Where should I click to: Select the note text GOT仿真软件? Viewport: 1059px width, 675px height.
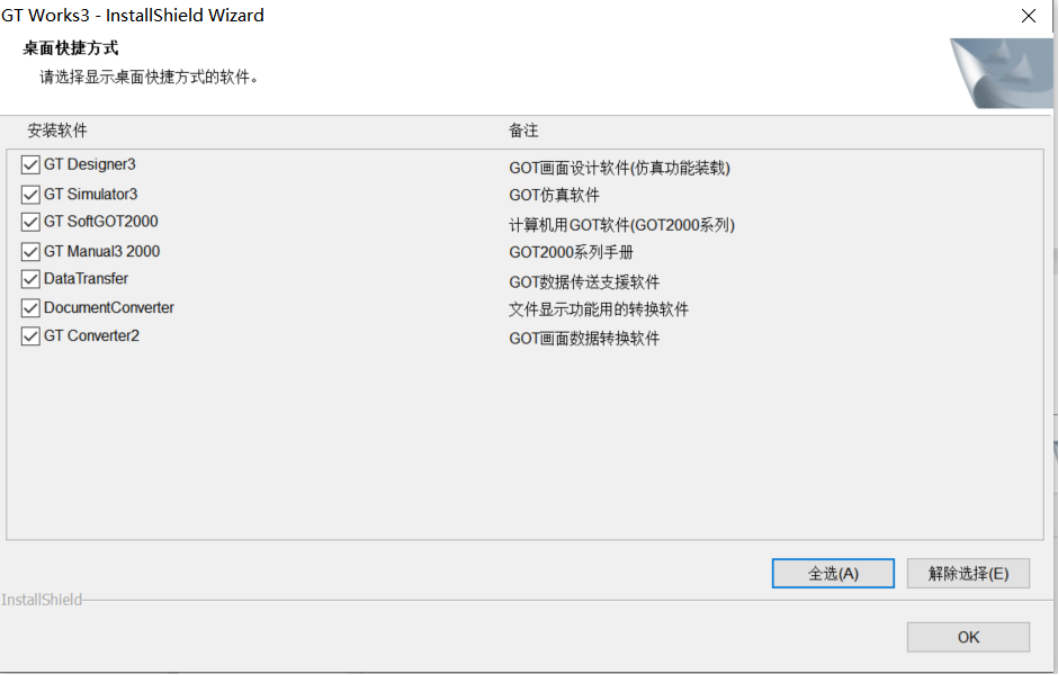[x=554, y=195]
